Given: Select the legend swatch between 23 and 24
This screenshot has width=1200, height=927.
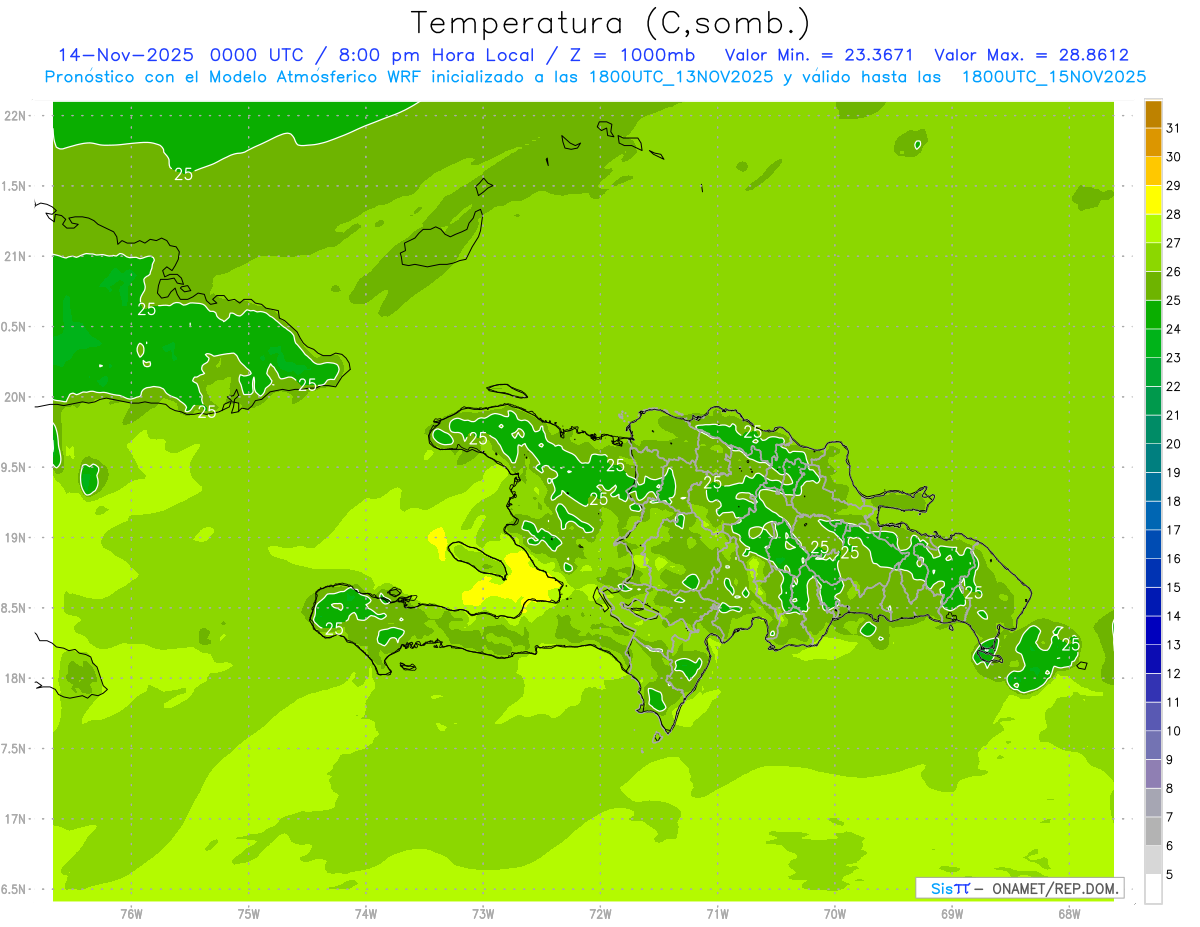Looking at the screenshot, I should point(1153,344).
